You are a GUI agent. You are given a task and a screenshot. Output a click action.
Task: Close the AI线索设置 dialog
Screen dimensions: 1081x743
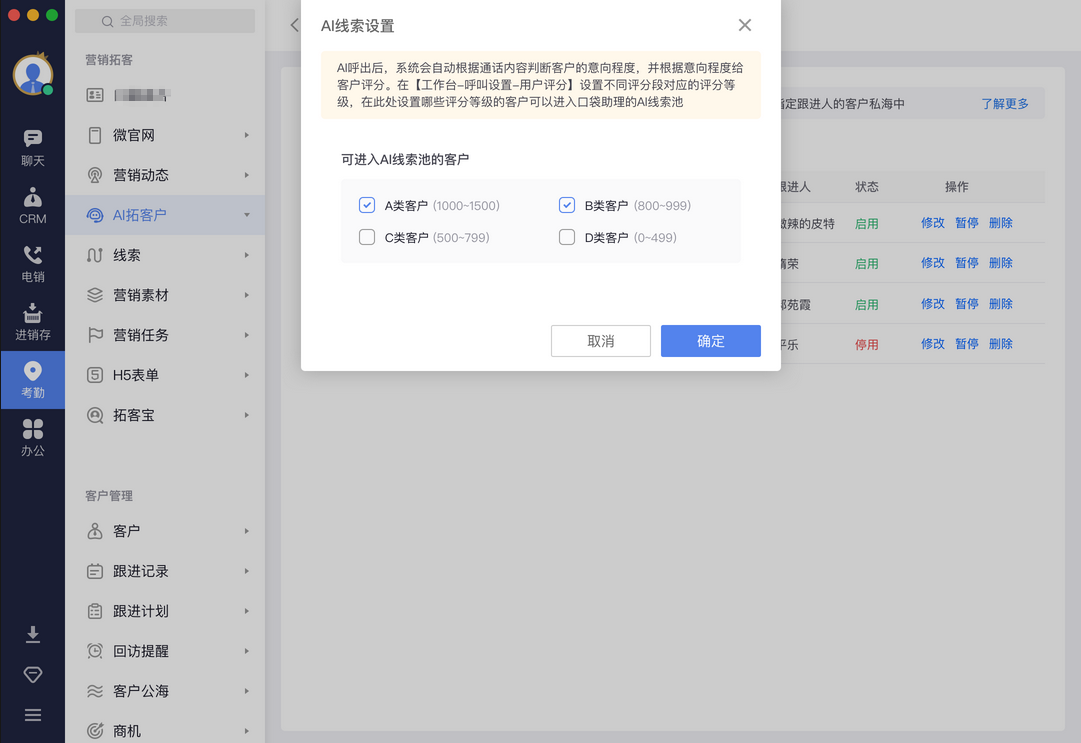pos(745,25)
